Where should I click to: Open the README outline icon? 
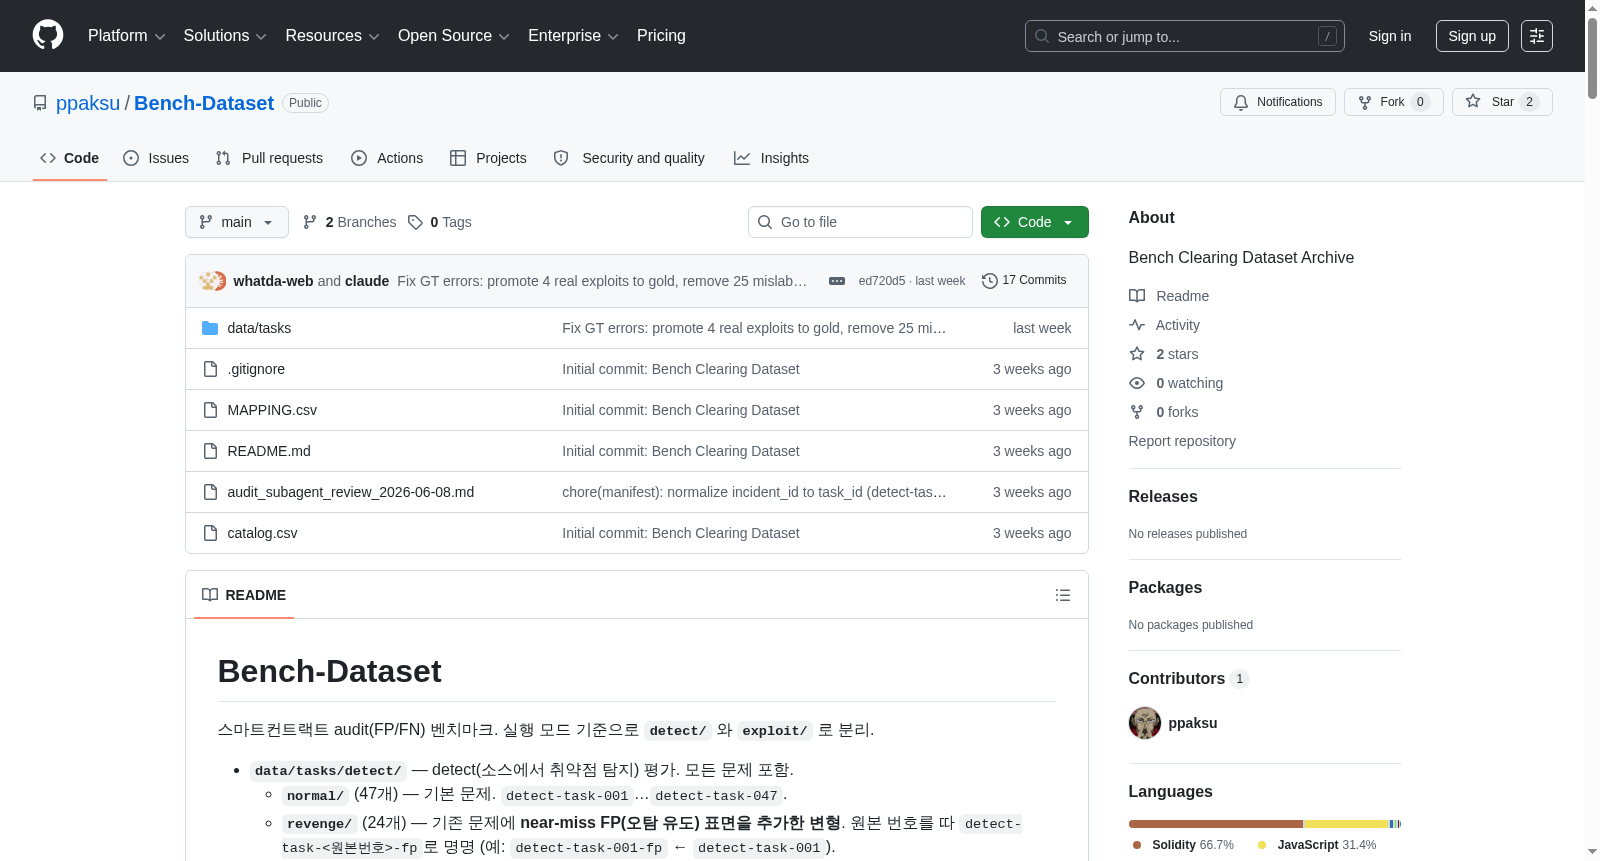pos(1063,595)
